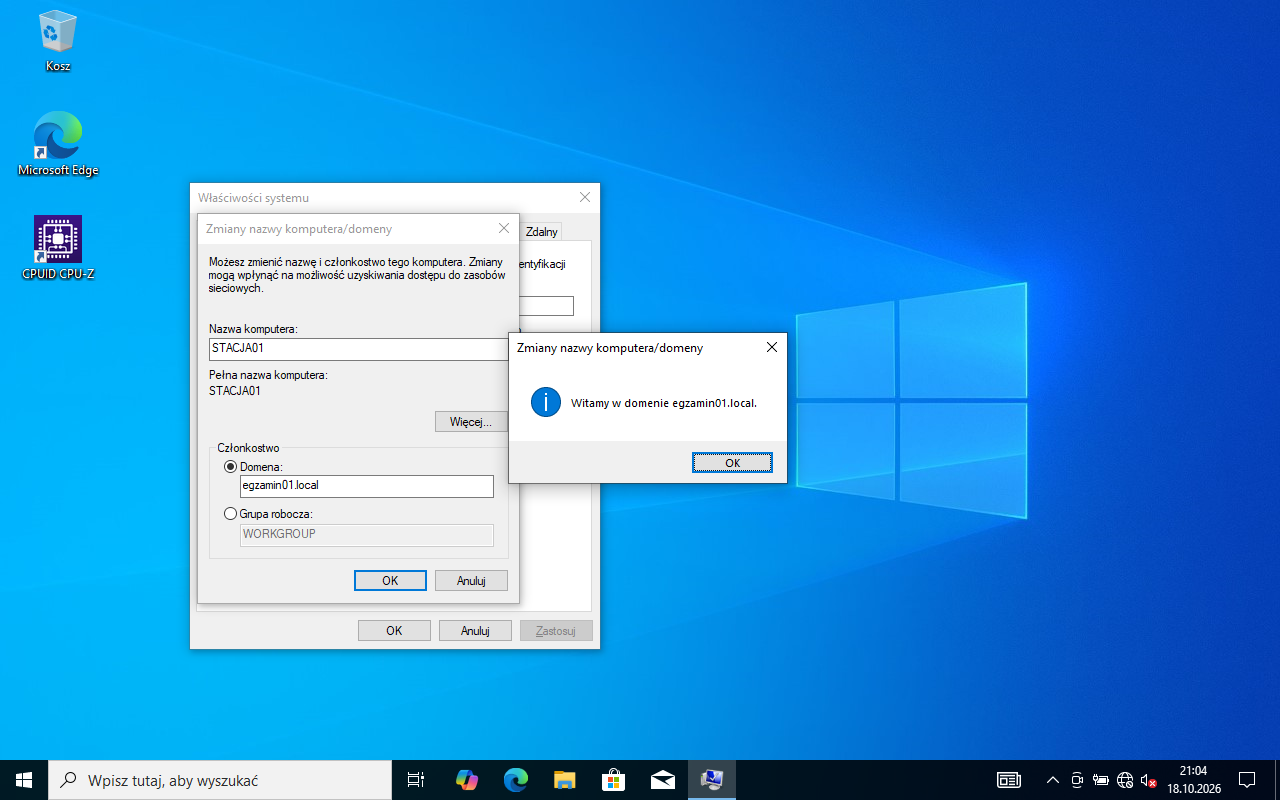Open the news and interests widget icon

click(1009, 780)
